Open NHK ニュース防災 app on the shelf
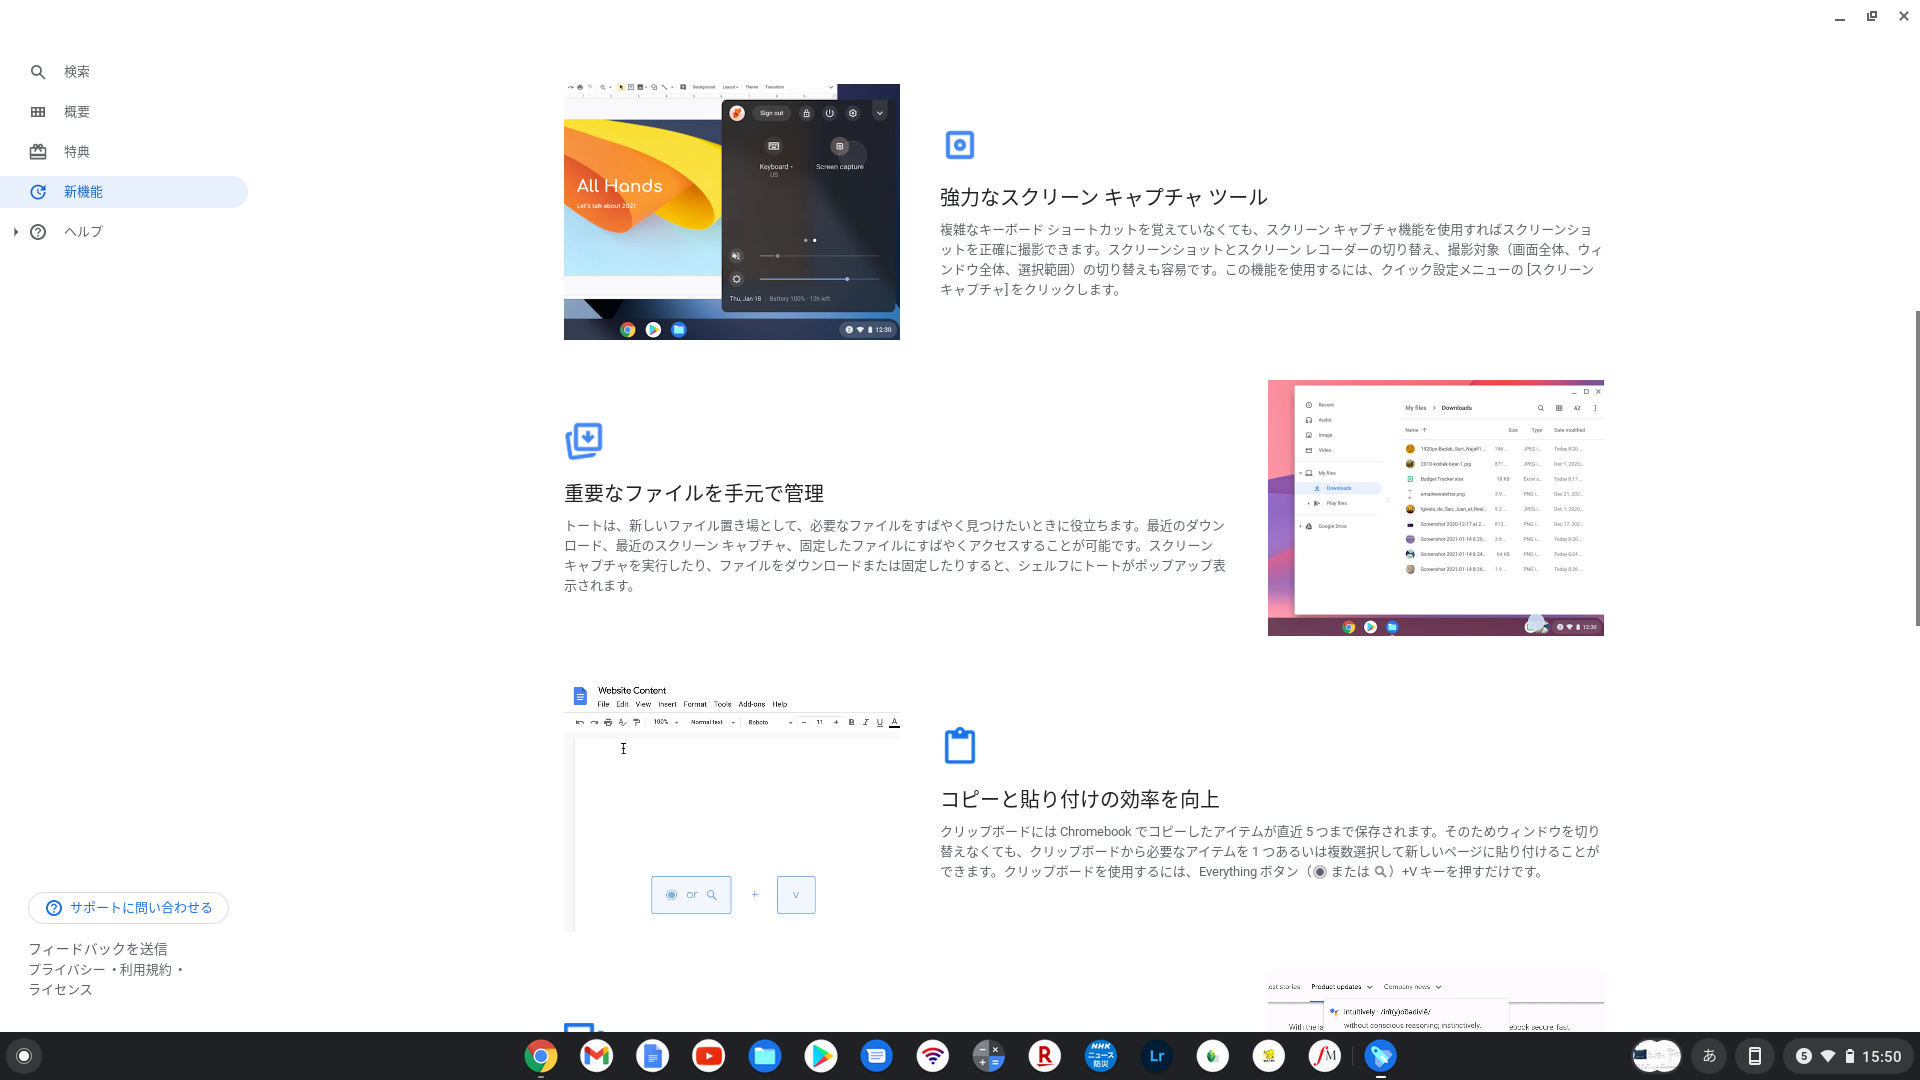Viewport: 1920px width, 1080px height. (x=1101, y=1056)
